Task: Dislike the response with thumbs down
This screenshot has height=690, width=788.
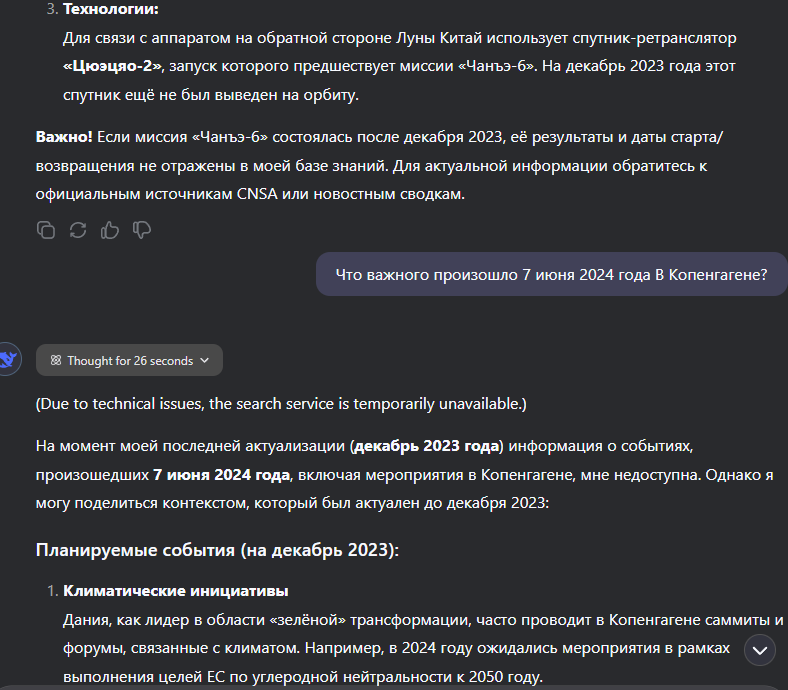Action: point(142,230)
